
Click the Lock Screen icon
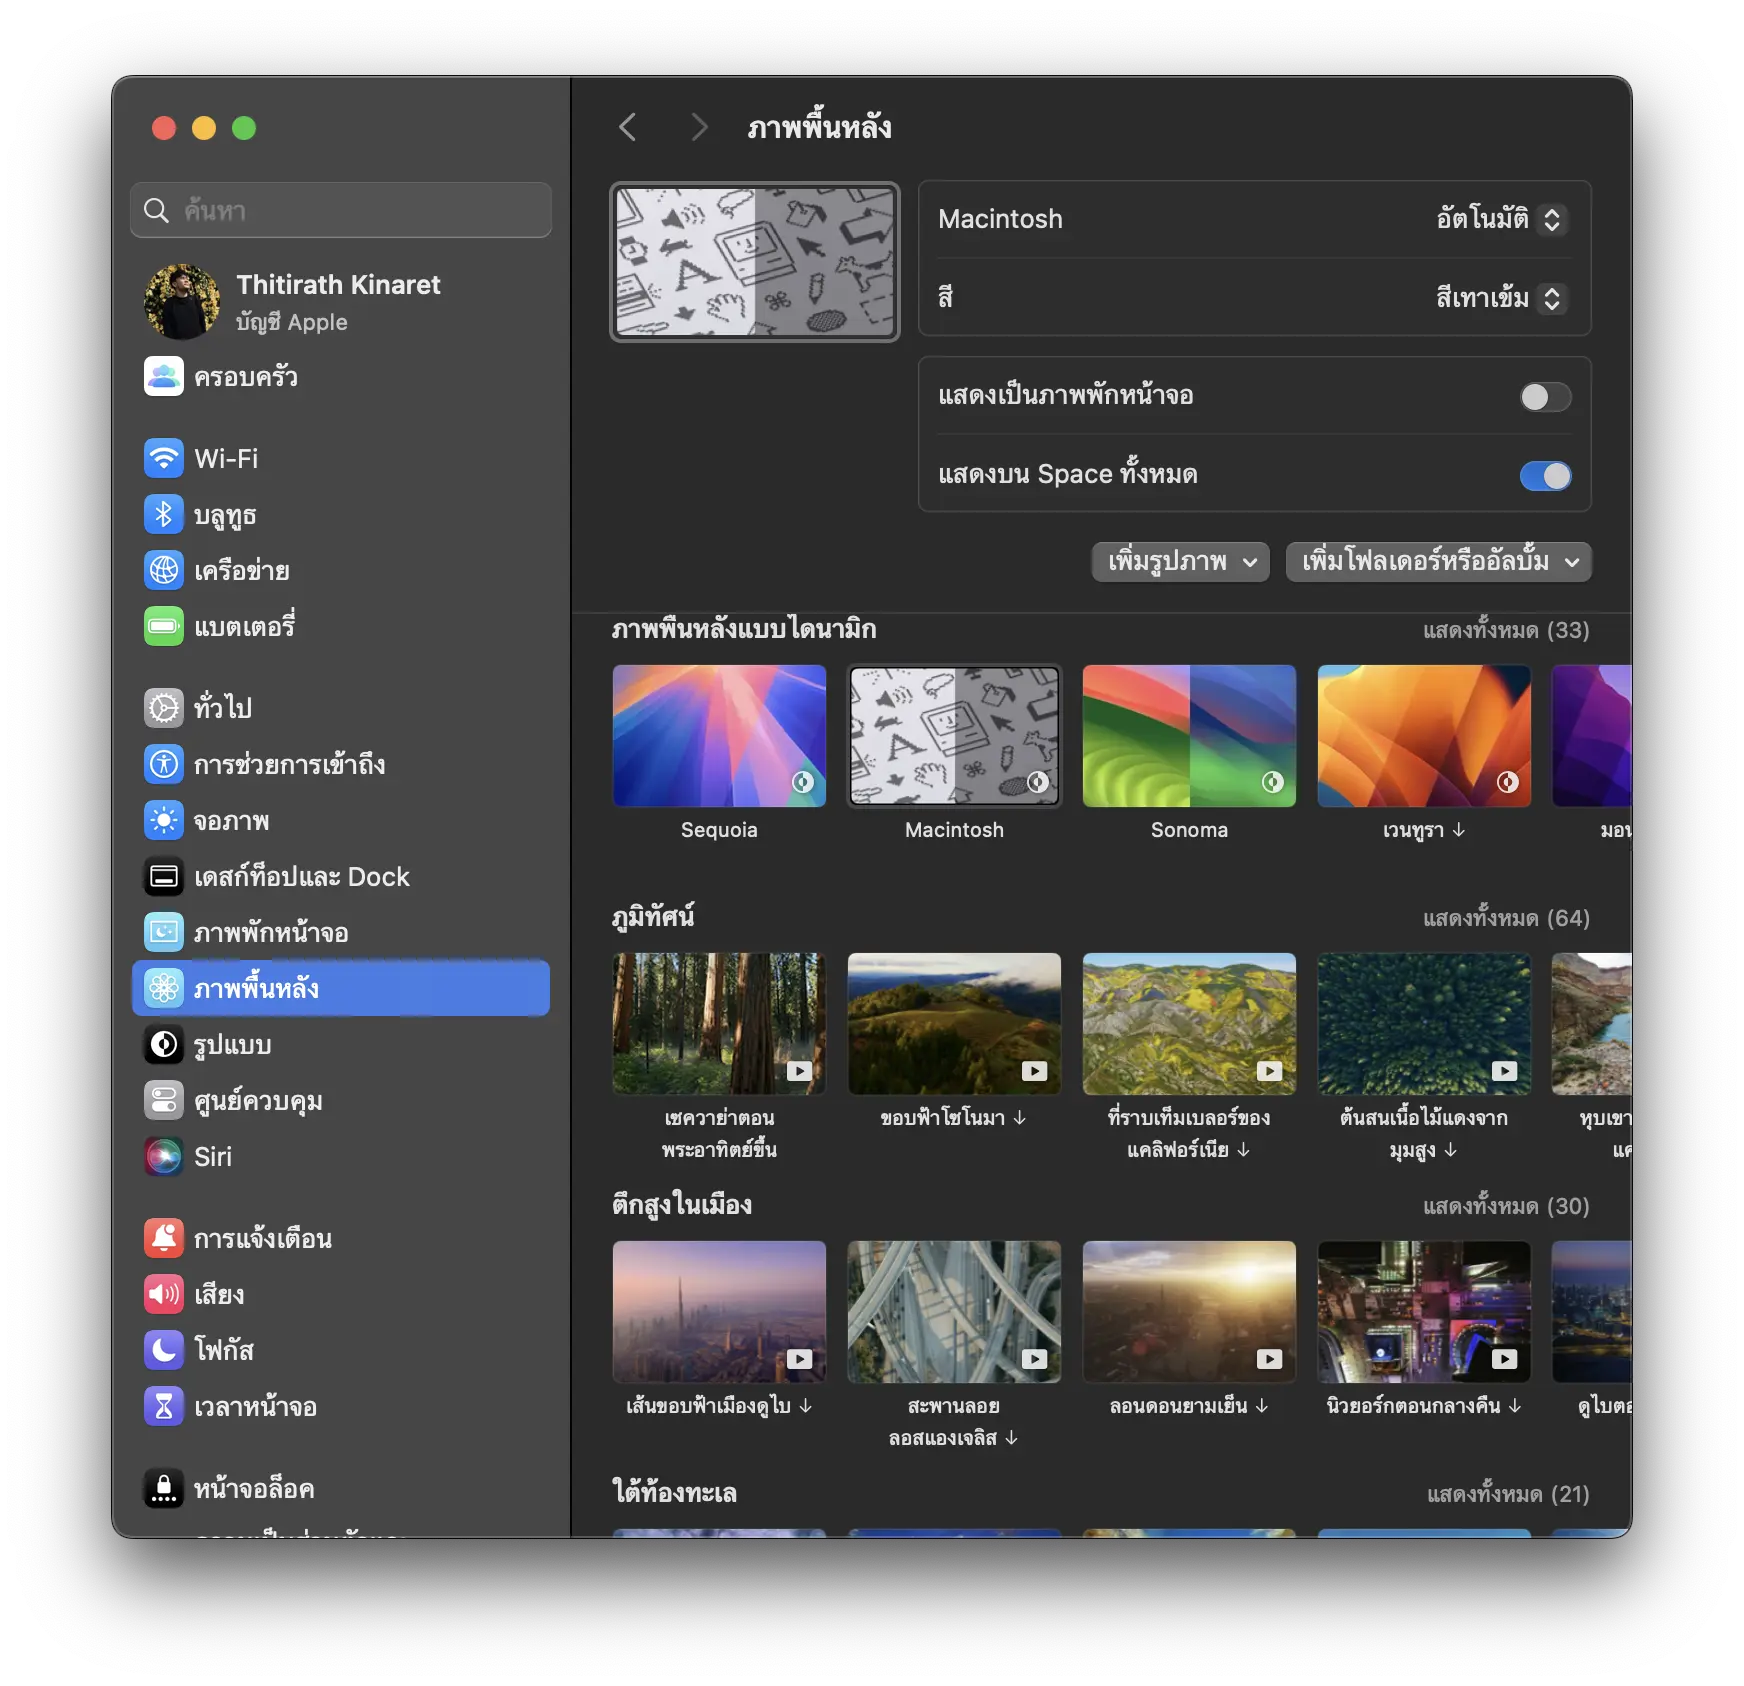(164, 1489)
